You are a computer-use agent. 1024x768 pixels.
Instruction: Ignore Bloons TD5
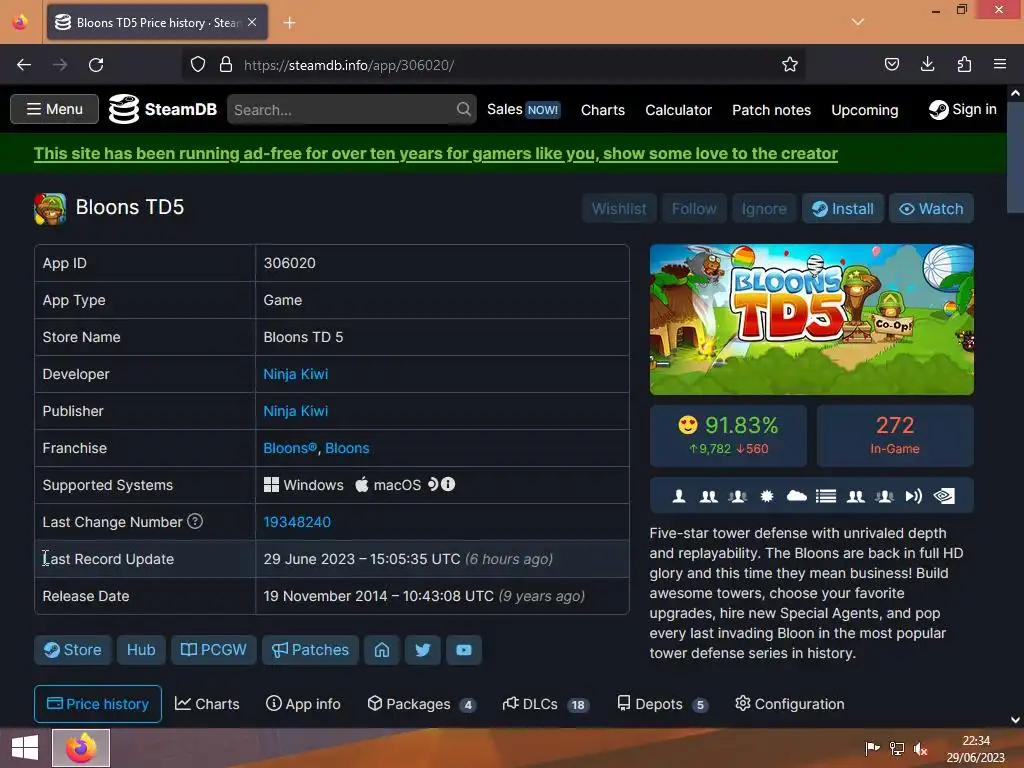click(x=763, y=208)
